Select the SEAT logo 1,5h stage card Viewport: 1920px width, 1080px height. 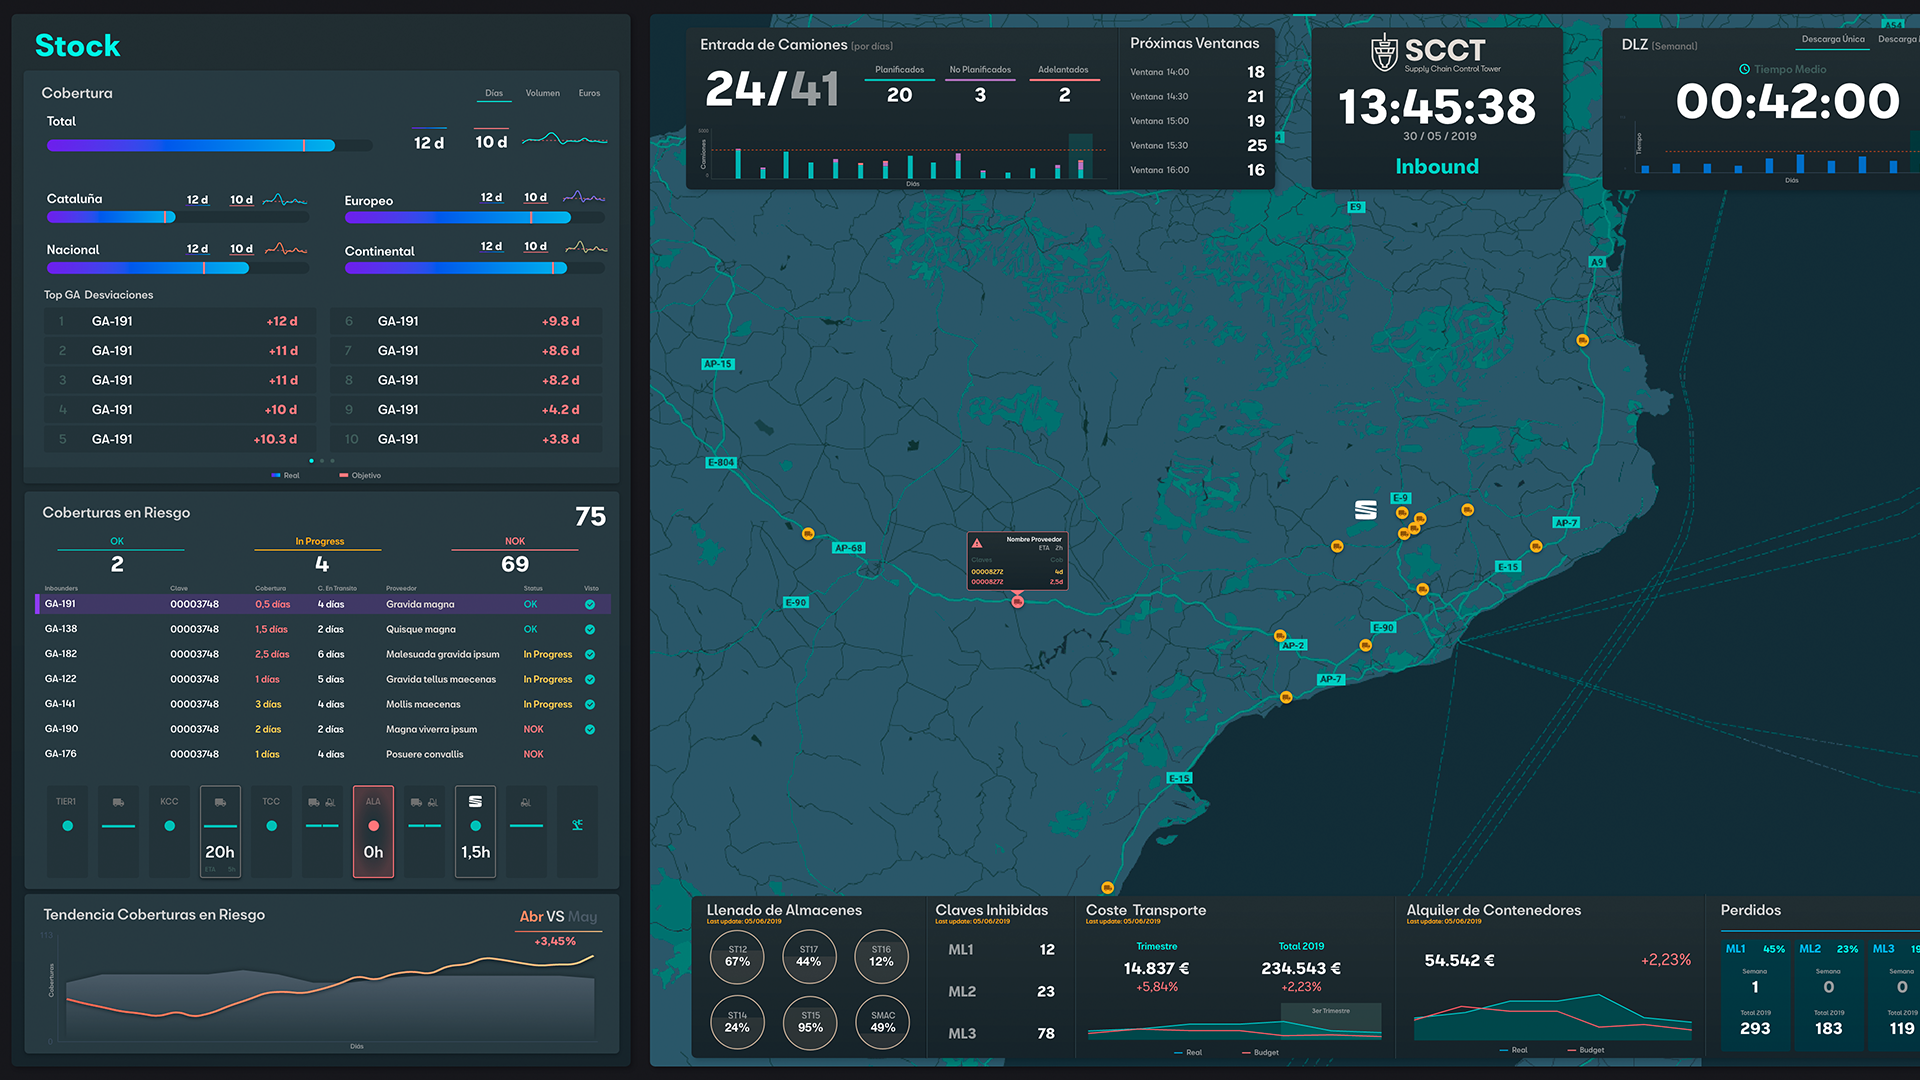pos(475,831)
